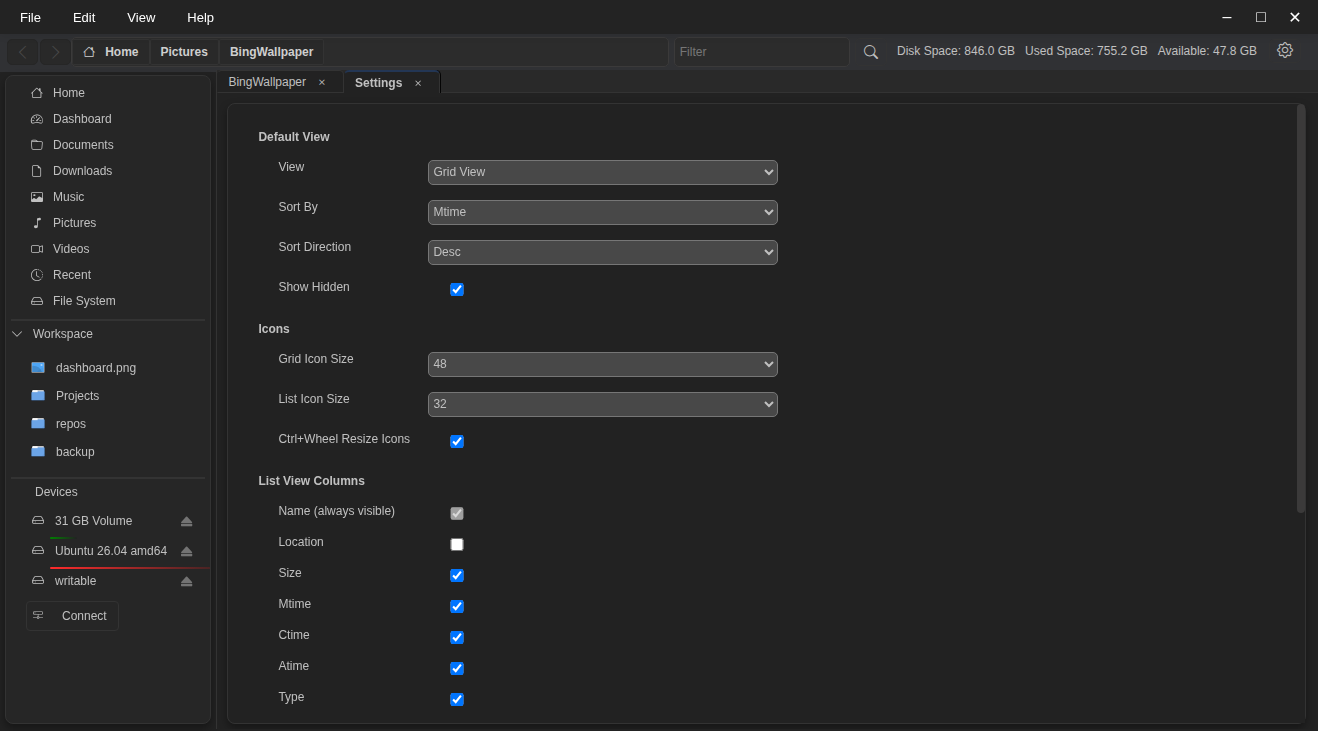The image size is (1318, 731).
Task: Disable the Type column checkbox
Action: (457, 699)
